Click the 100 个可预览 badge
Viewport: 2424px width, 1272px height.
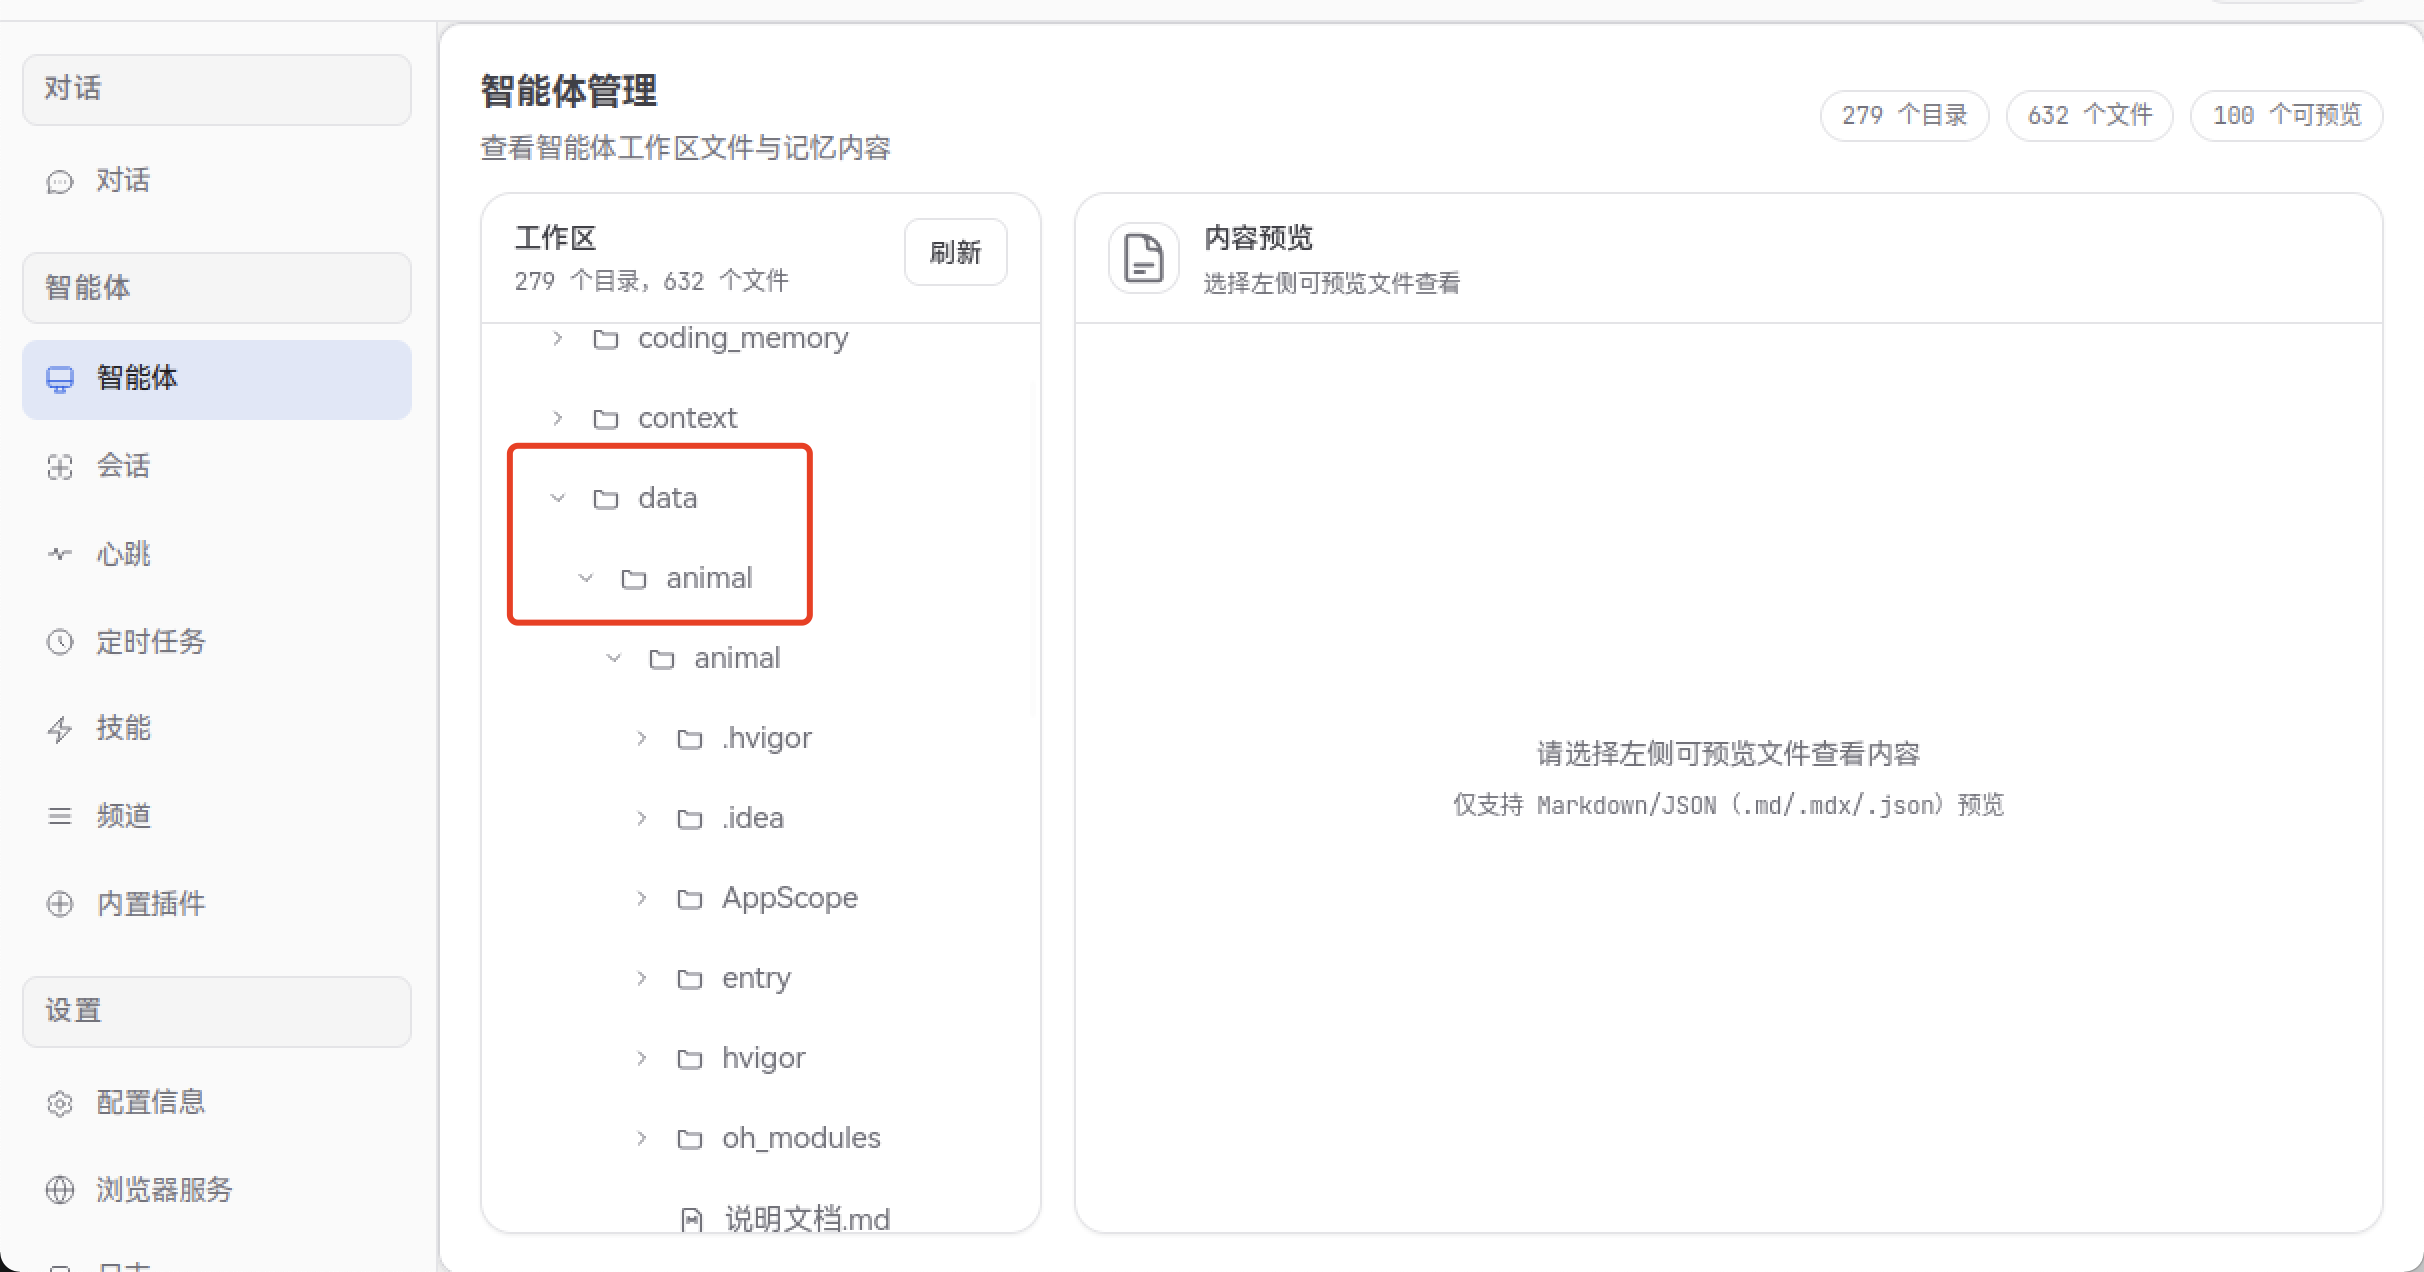pyautogui.click(x=2286, y=116)
